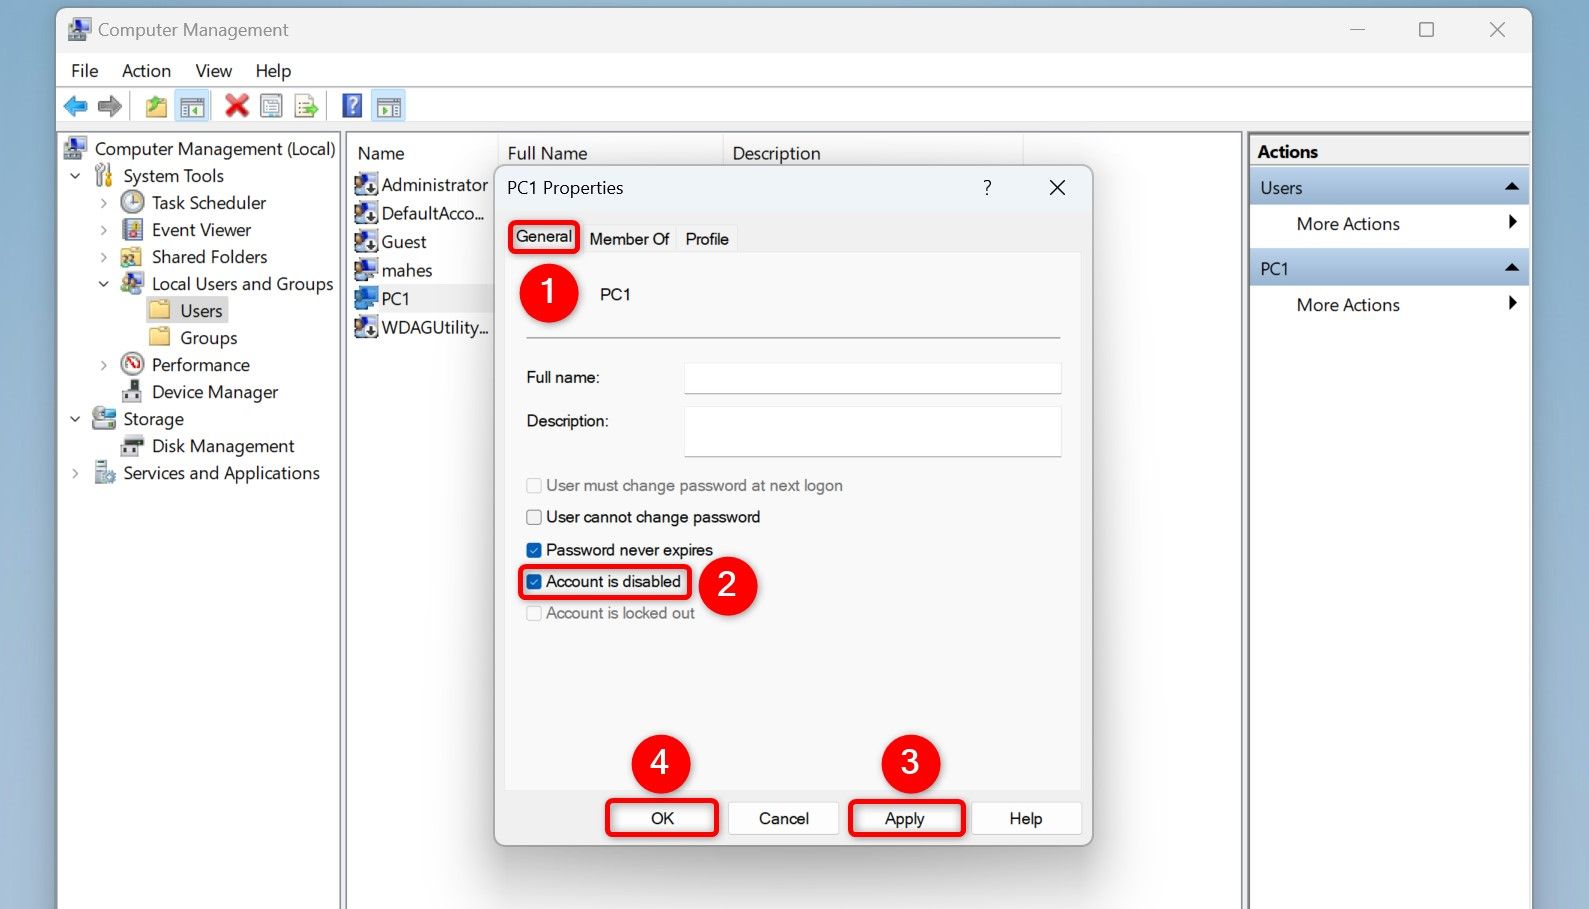1589x909 pixels.
Task: Click the WDAGUtility user account icon
Action: tap(366, 327)
